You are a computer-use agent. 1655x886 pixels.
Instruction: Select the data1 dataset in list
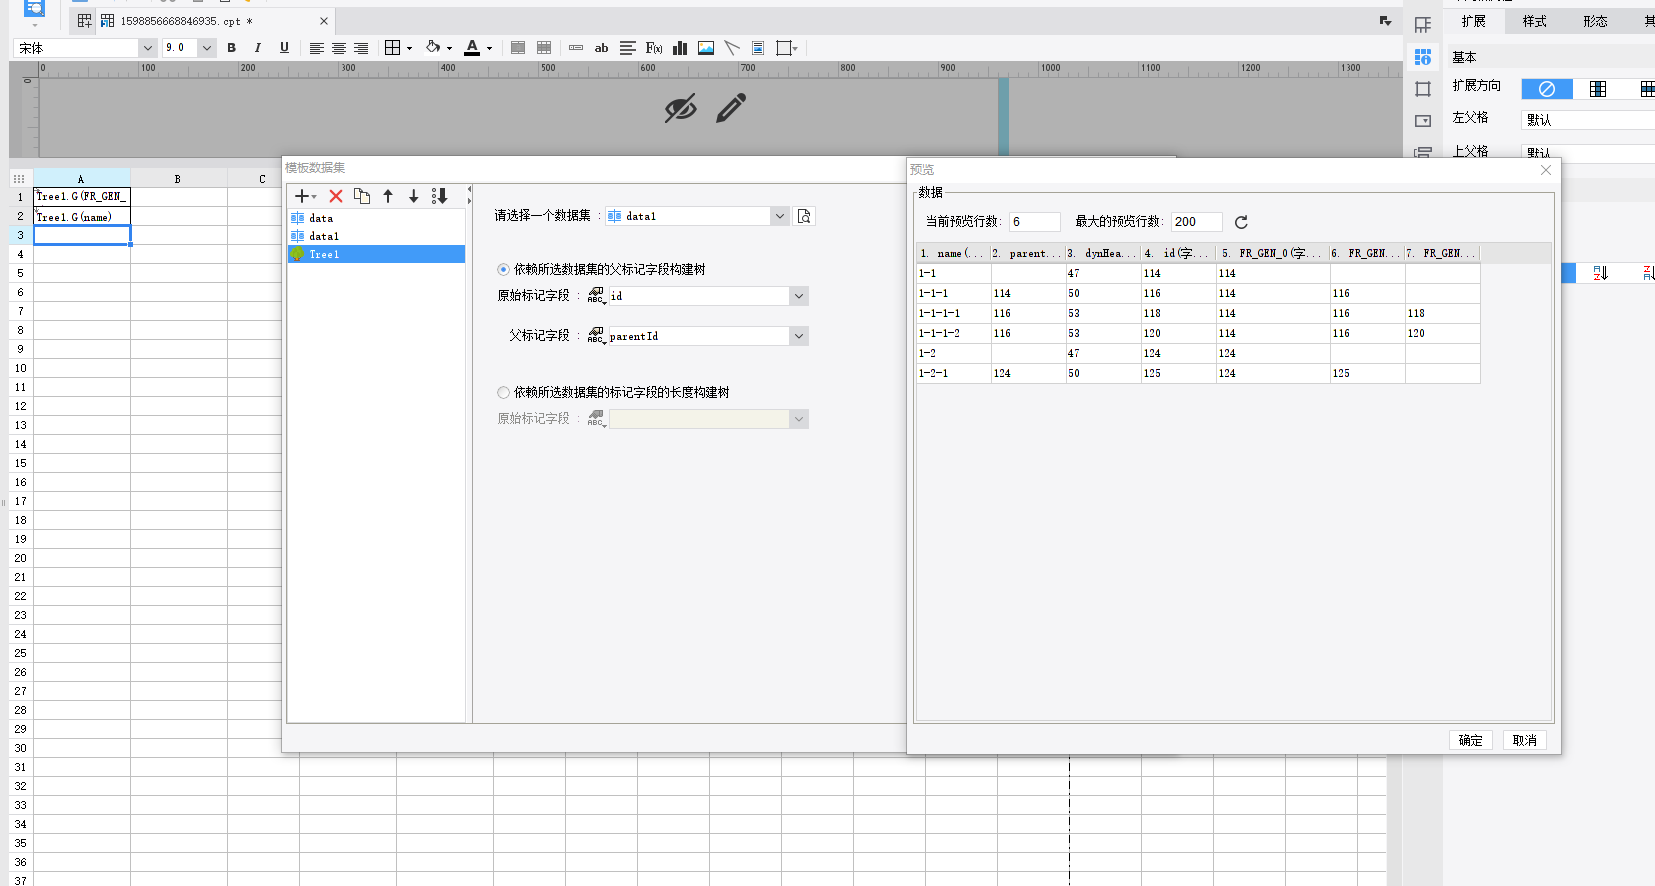pyautogui.click(x=377, y=236)
